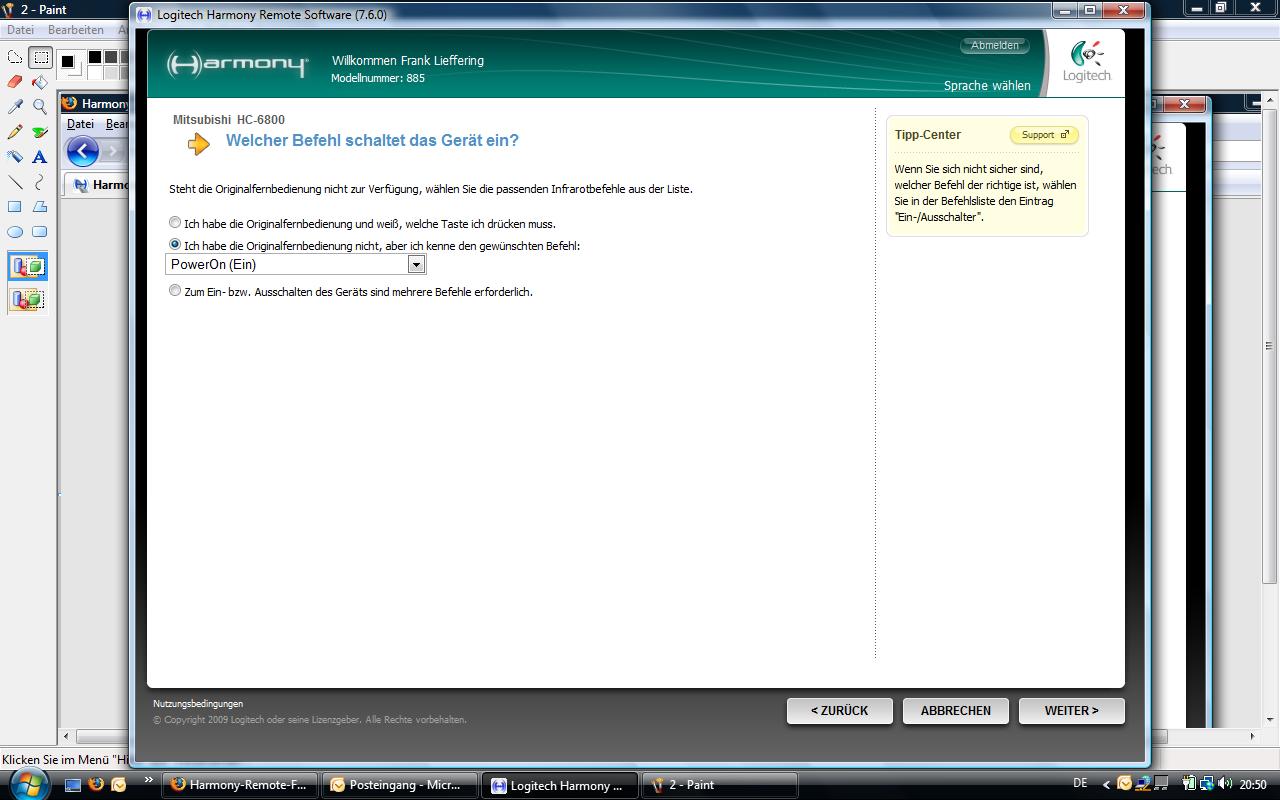Select the Ellipse shape tool
Image resolution: width=1280 pixels, height=800 pixels.
coord(15,232)
